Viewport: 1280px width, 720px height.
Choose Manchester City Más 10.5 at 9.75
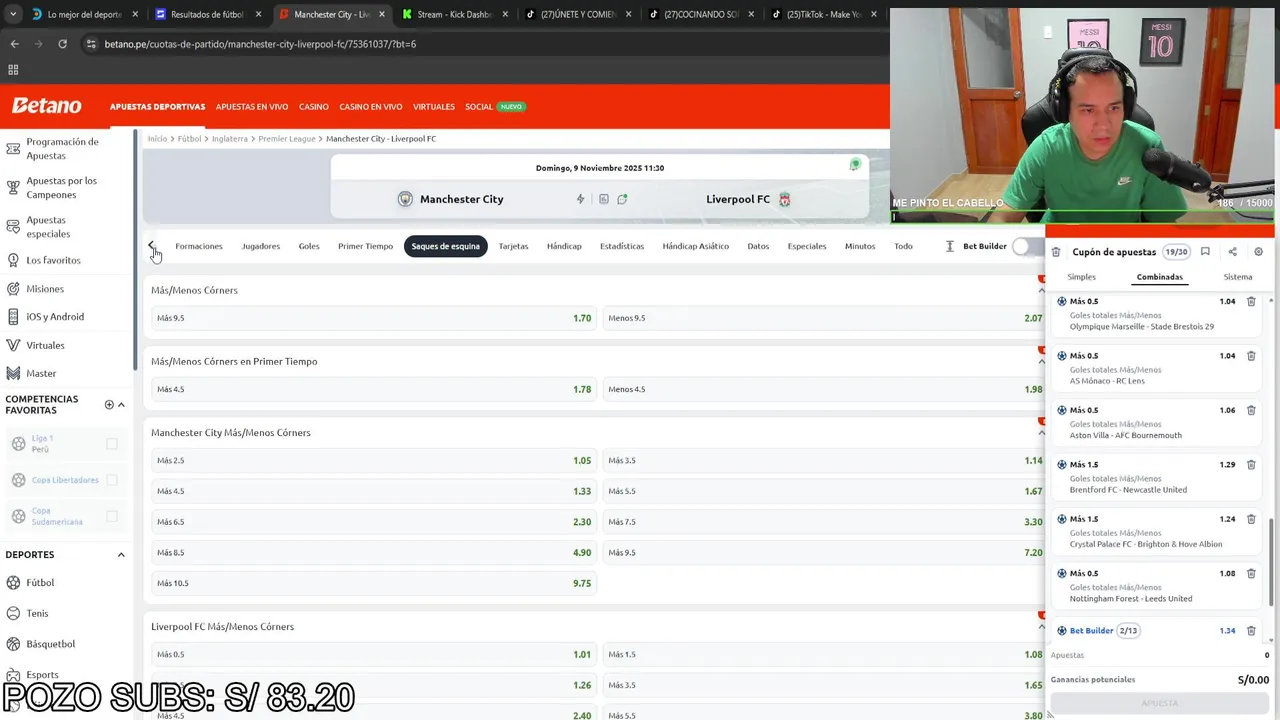pos(373,583)
